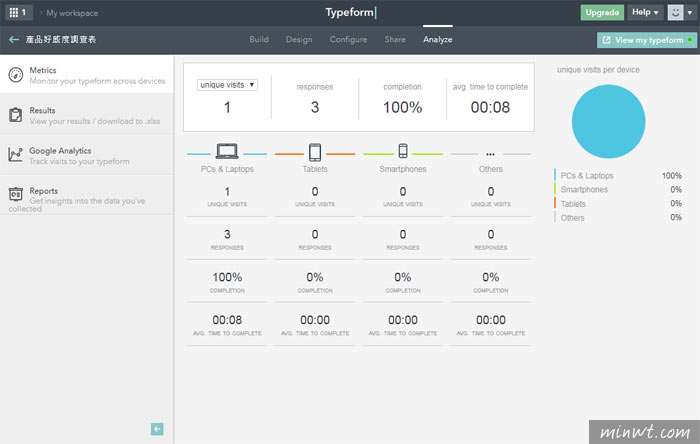Open Reports sidebar entry

pos(87,195)
